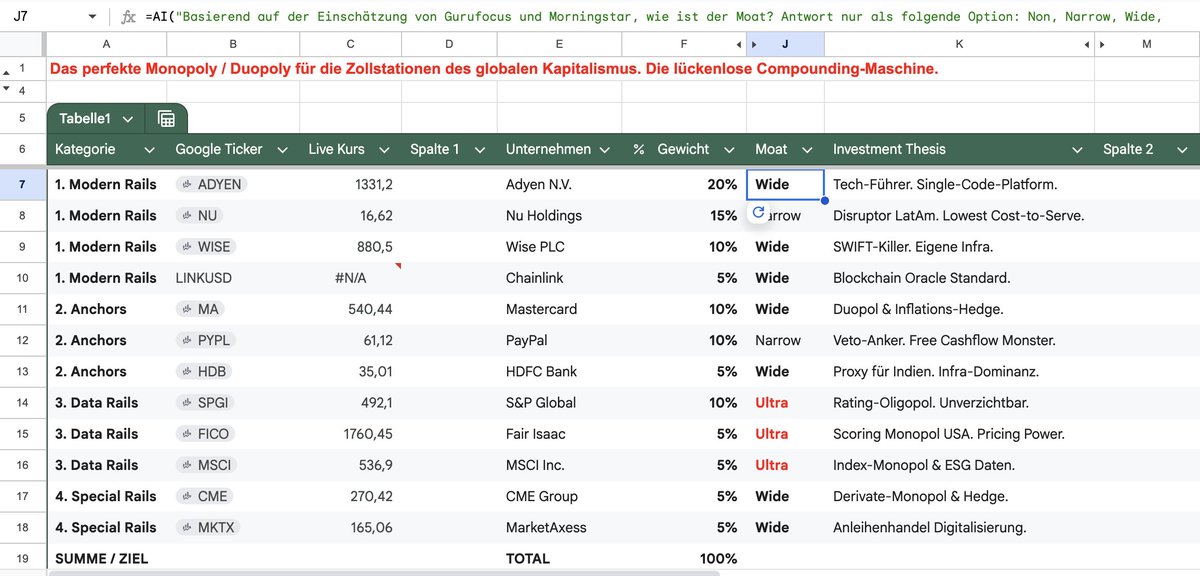Open the WISE ticker chip
The height and width of the screenshot is (576, 1200).
click(207, 246)
